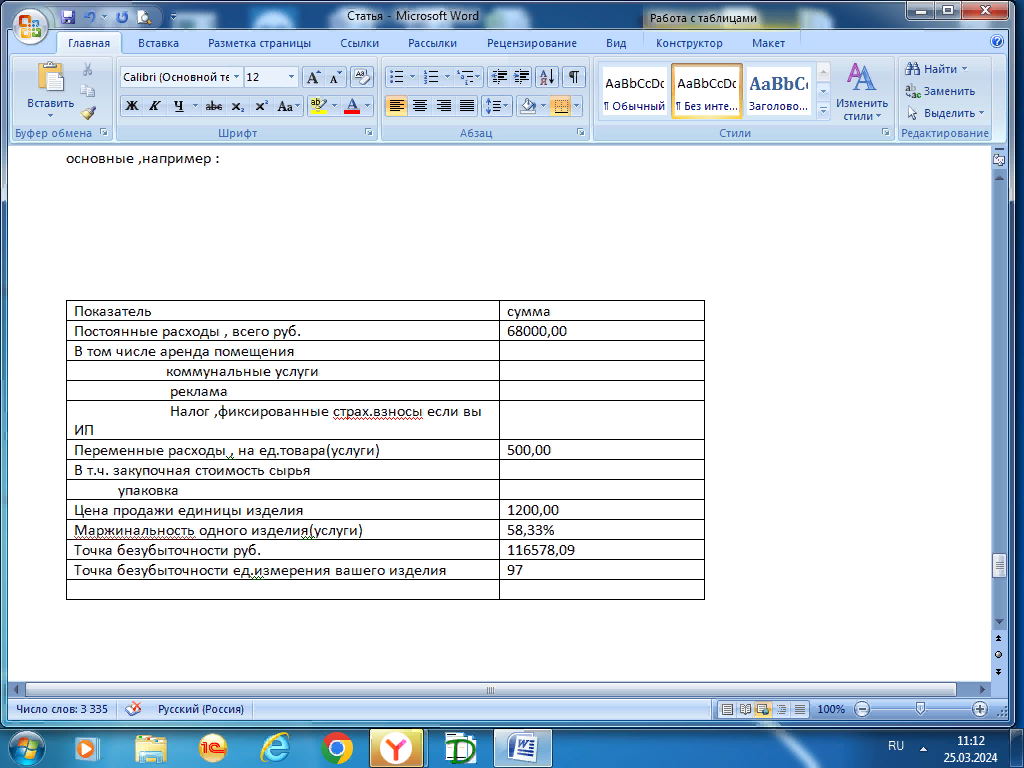Image resolution: width=1024 pixels, height=768 pixels.
Task: Apply strikethrough formatting
Action: tap(214, 106)
